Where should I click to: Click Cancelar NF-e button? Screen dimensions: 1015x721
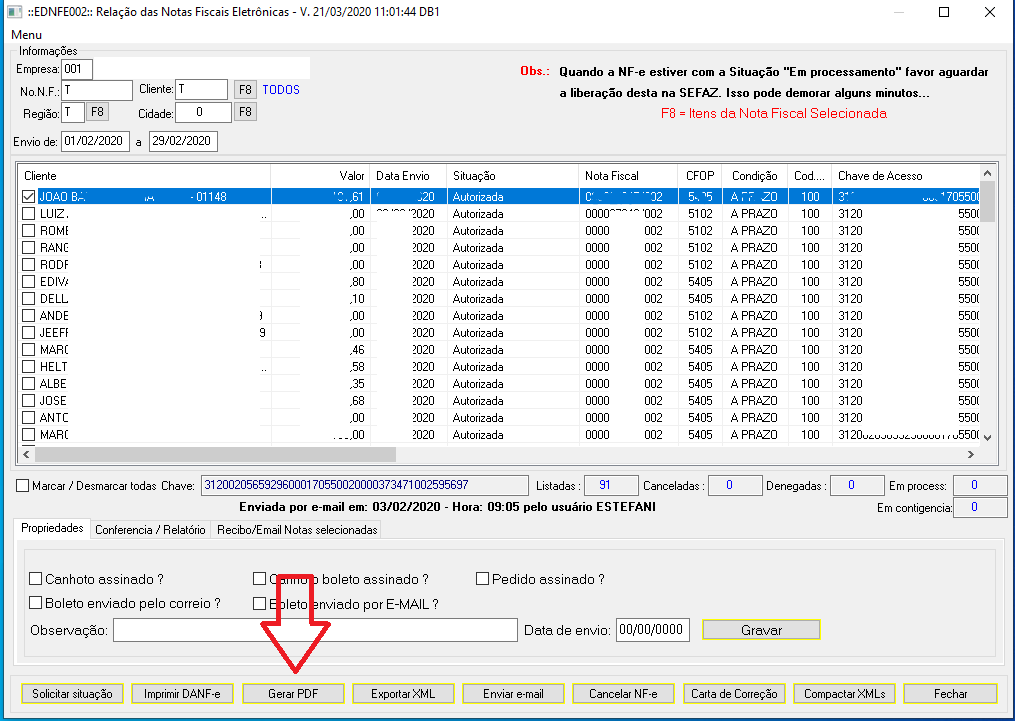[x=623, y=693]
